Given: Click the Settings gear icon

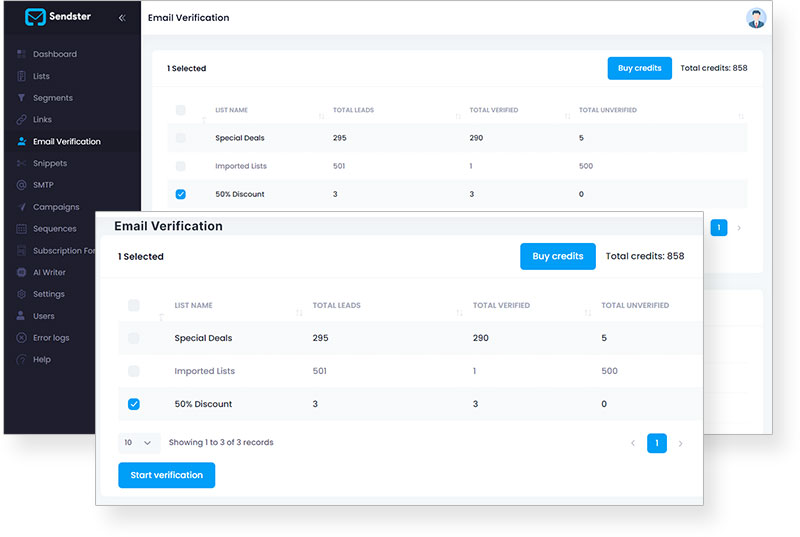Looking at the screenshot, I should pos(21,294).
